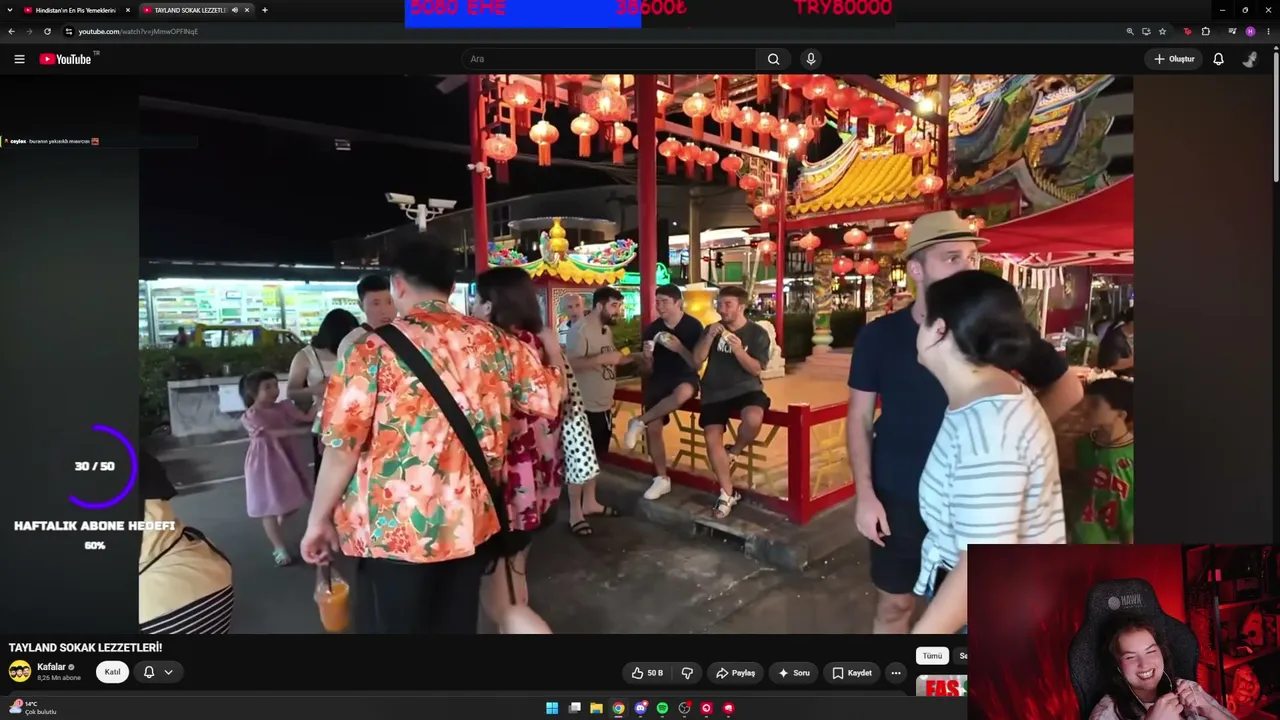Toggle the subscription notification bell
The image size is (1280, 720).
coord(149,672)
